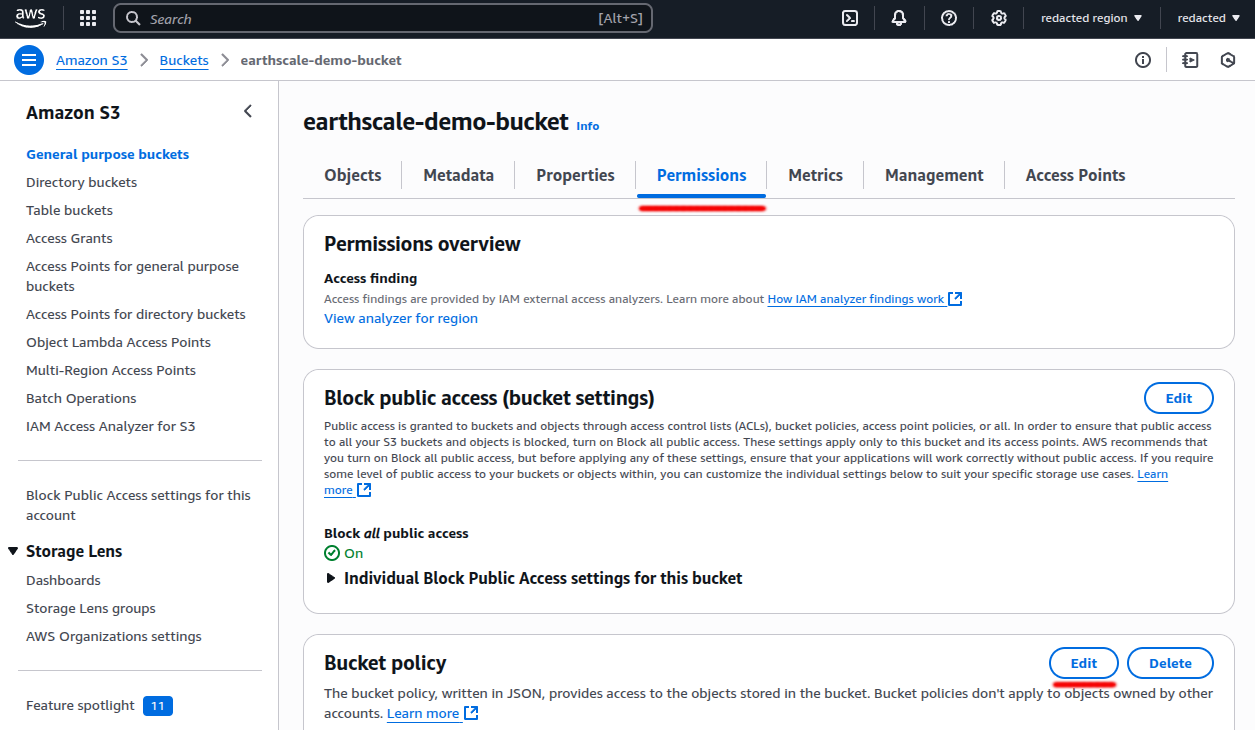Image resolution: width=1255 pixels, height=730 pixels.
Task: Collapse the Amazon S3 sidebar with the chevron
Action: pos(248,112)
